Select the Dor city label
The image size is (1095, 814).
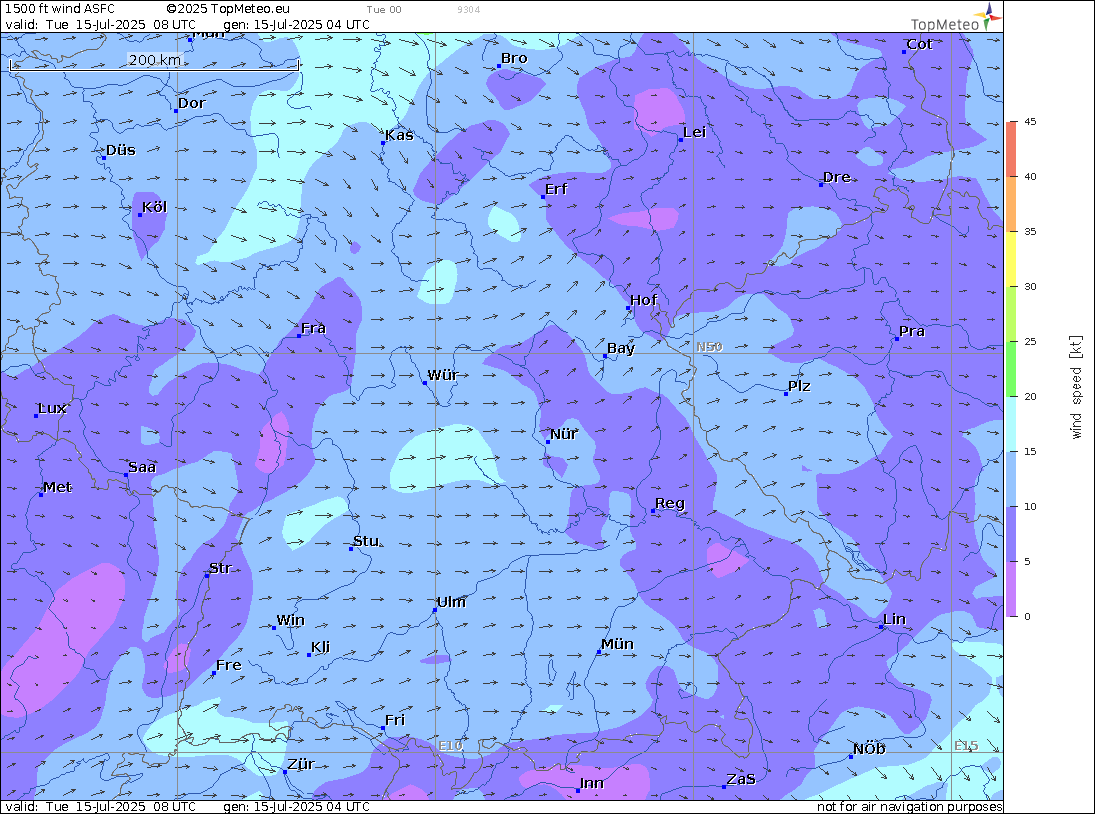click(x=191, y=103)
